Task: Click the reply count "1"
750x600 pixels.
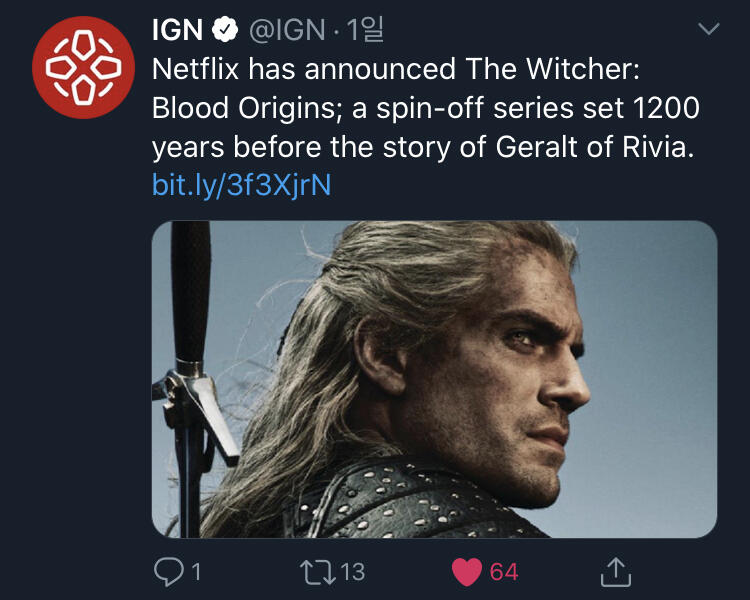Action: [195, 572]
